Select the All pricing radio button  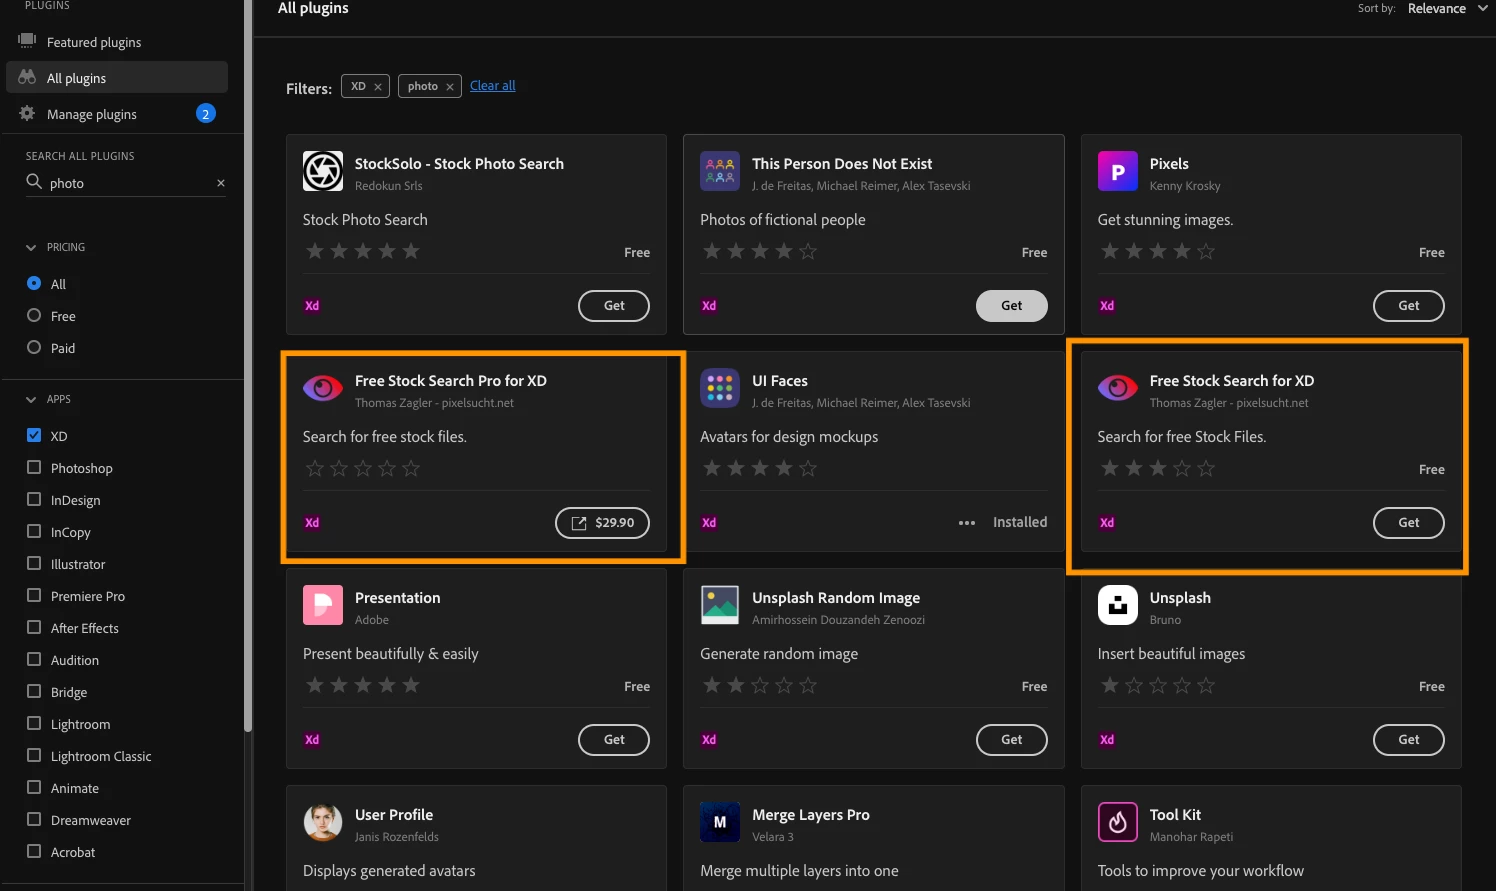[x=34, y=284]
